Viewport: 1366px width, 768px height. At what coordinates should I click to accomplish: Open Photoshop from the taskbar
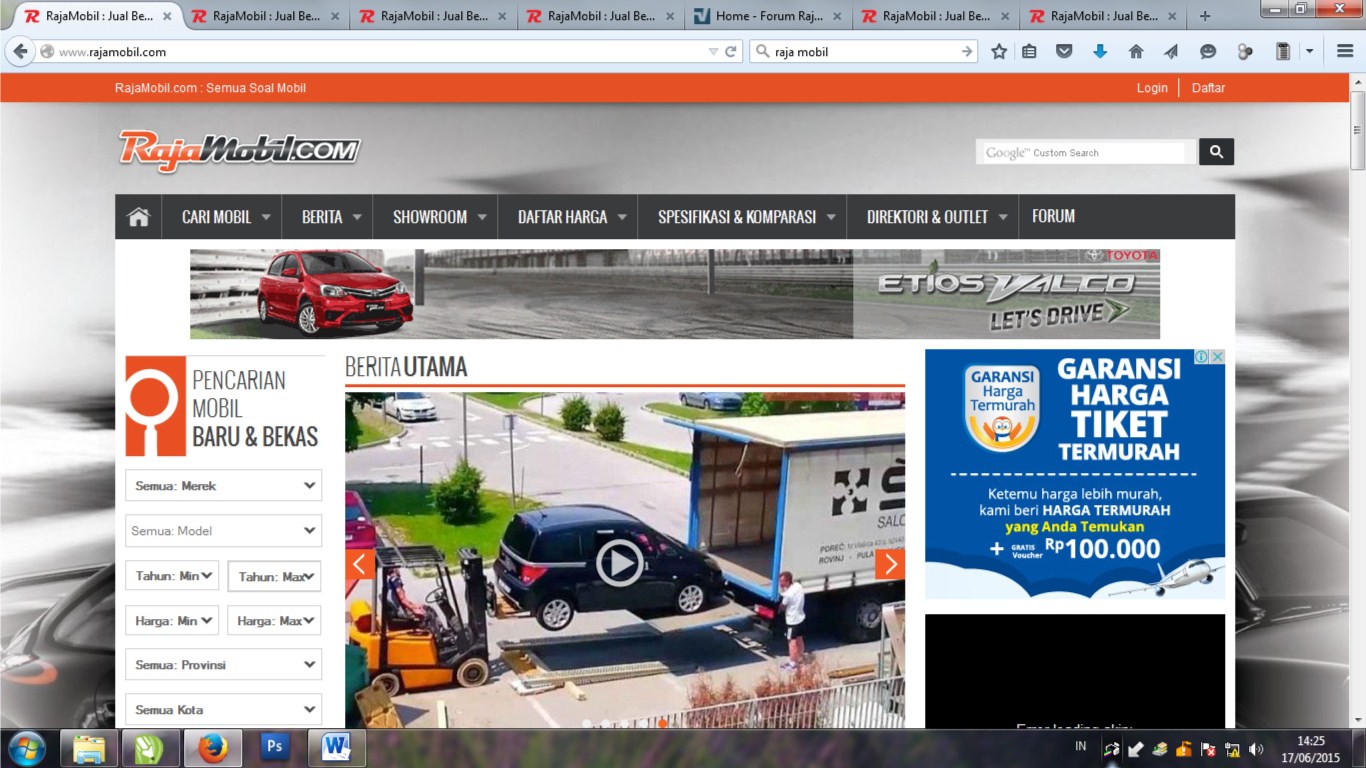tap(274, 748)
